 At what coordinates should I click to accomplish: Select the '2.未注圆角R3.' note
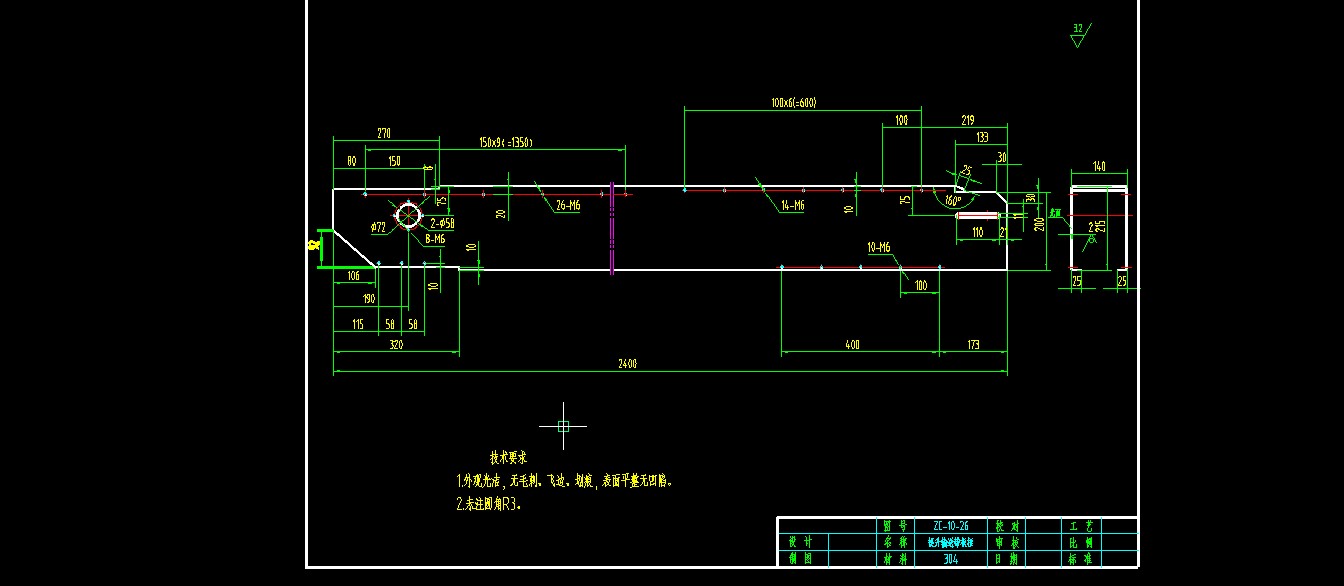(x=489, y=505)
